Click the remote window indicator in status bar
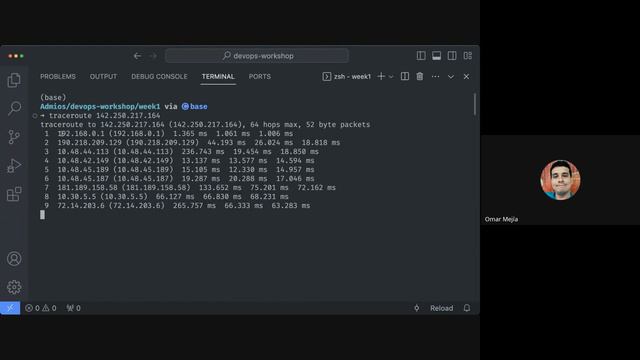640x360 pixels. [x=10, y=308]
